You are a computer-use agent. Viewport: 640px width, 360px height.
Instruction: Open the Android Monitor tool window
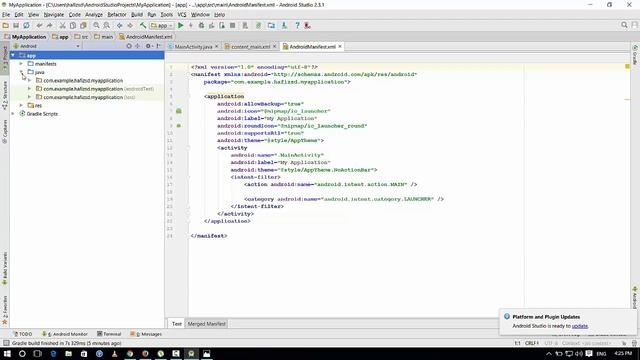tap(65, 334)
